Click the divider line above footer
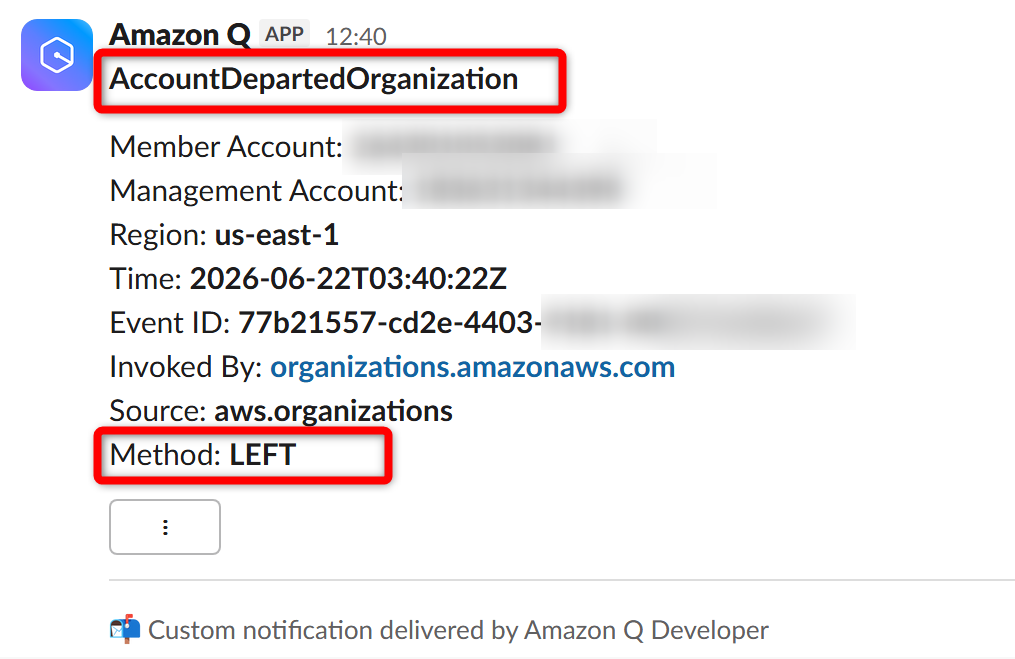 click(x=562, y=580)
